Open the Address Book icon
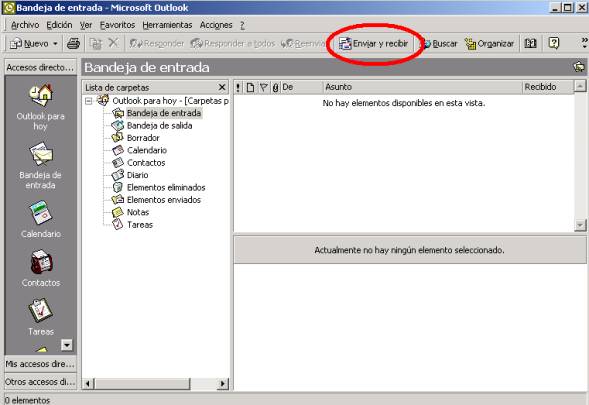This screenshot has width=589, height=405. 530,43
